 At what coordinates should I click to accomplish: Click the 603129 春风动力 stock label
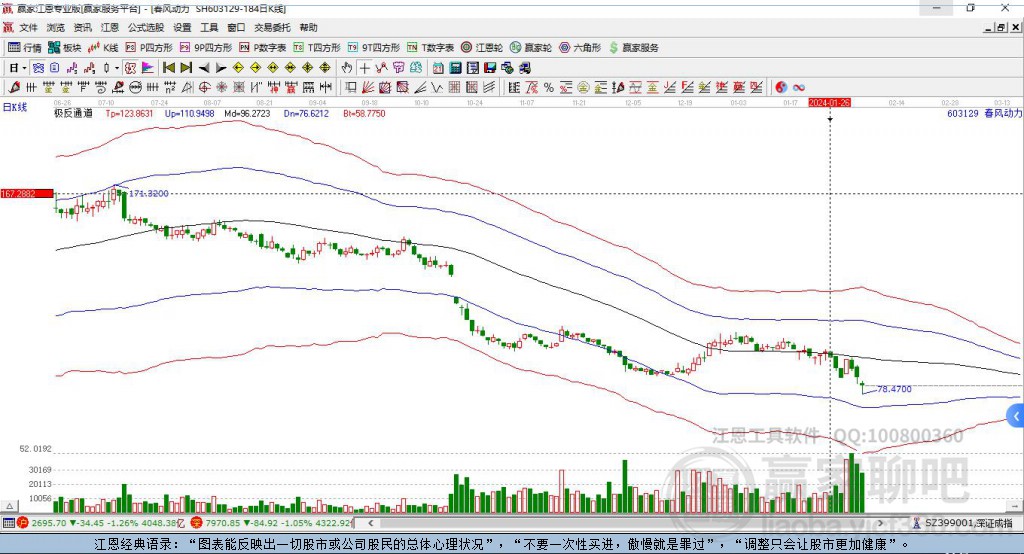pyautogui.click(x=984, y=113)
